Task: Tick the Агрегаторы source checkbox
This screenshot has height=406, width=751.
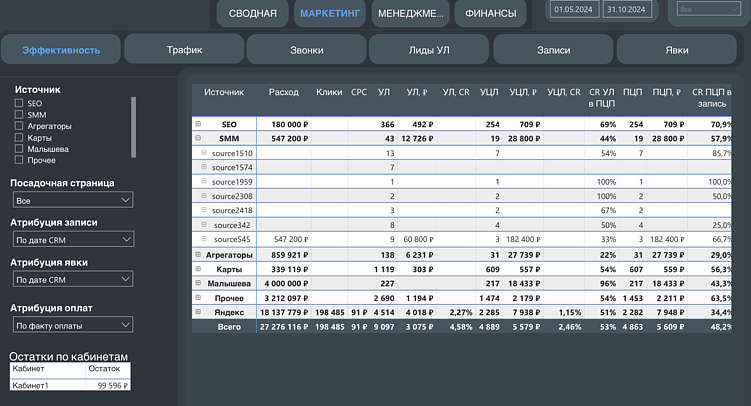Action: (19, 126)
